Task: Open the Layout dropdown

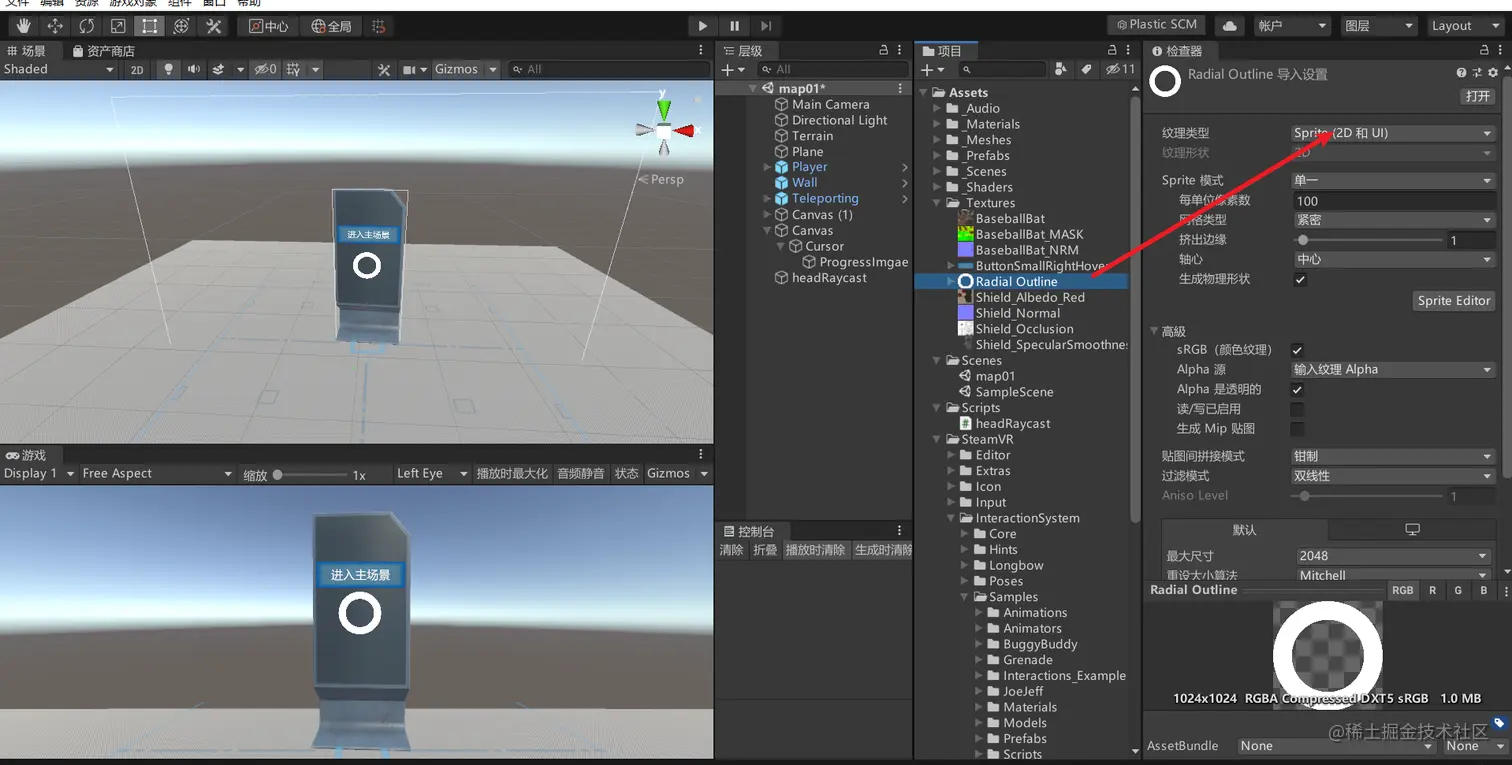Action: click(1464, 26)
